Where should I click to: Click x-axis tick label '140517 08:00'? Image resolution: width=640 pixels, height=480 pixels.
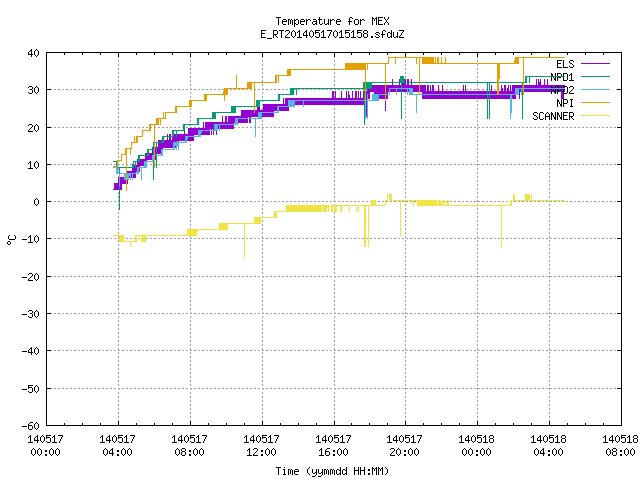(x=189, y=446)
